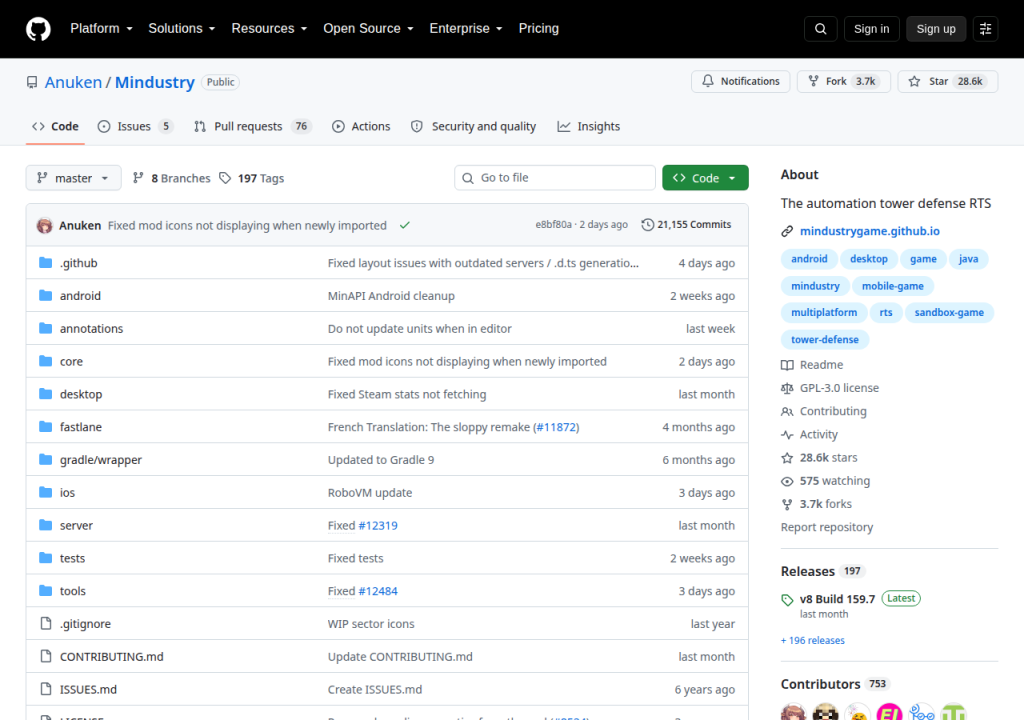
Task: Click the tag icon next to 197 Tags
Action: [x=225, y=178]
